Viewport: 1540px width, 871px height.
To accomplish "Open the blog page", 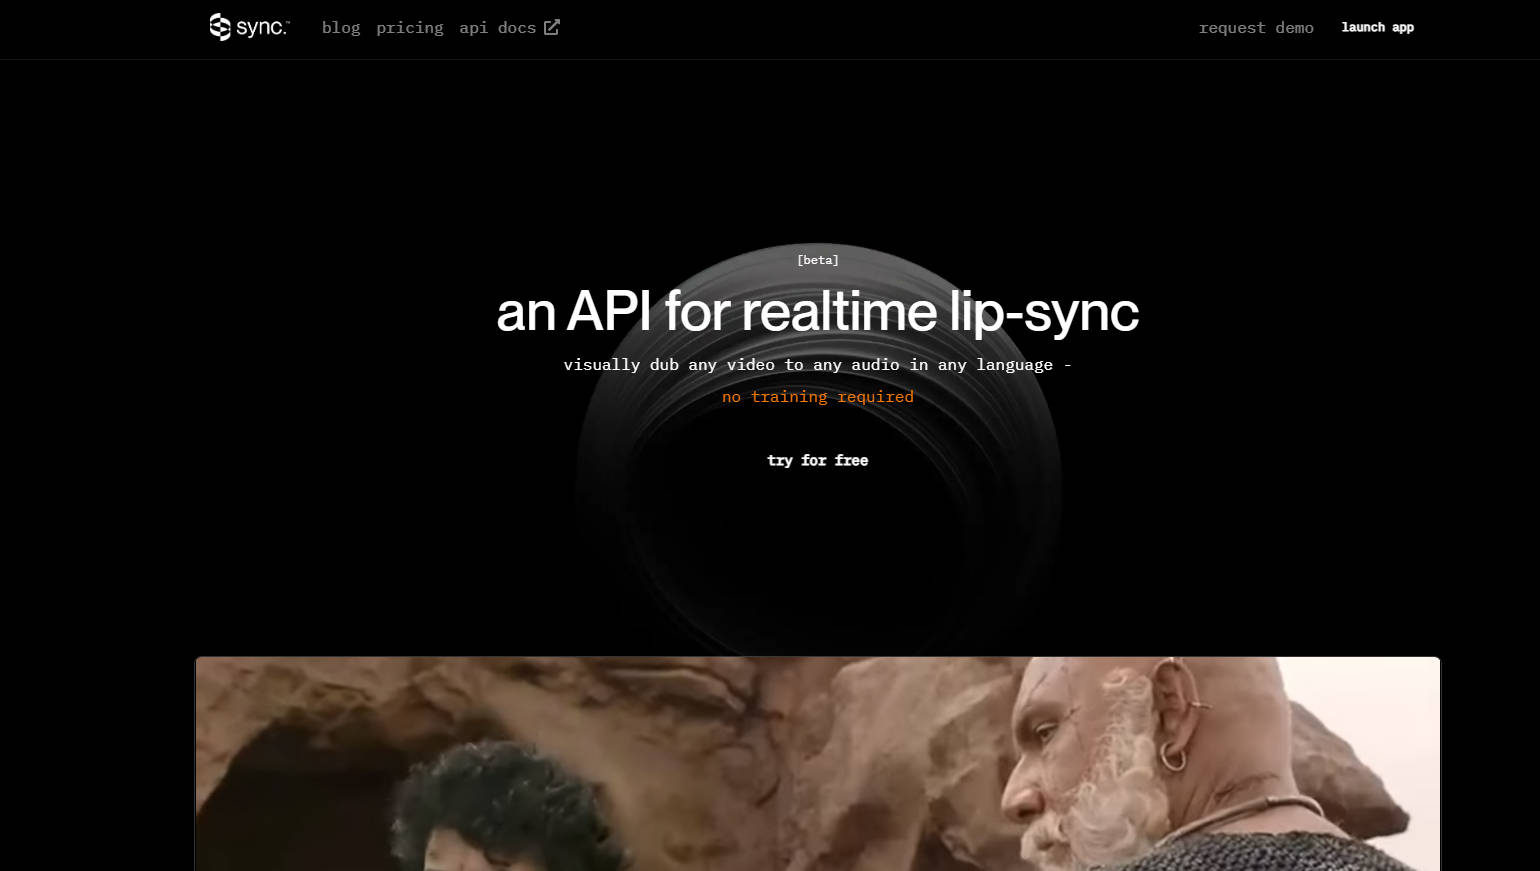I will tap(341, 28).
